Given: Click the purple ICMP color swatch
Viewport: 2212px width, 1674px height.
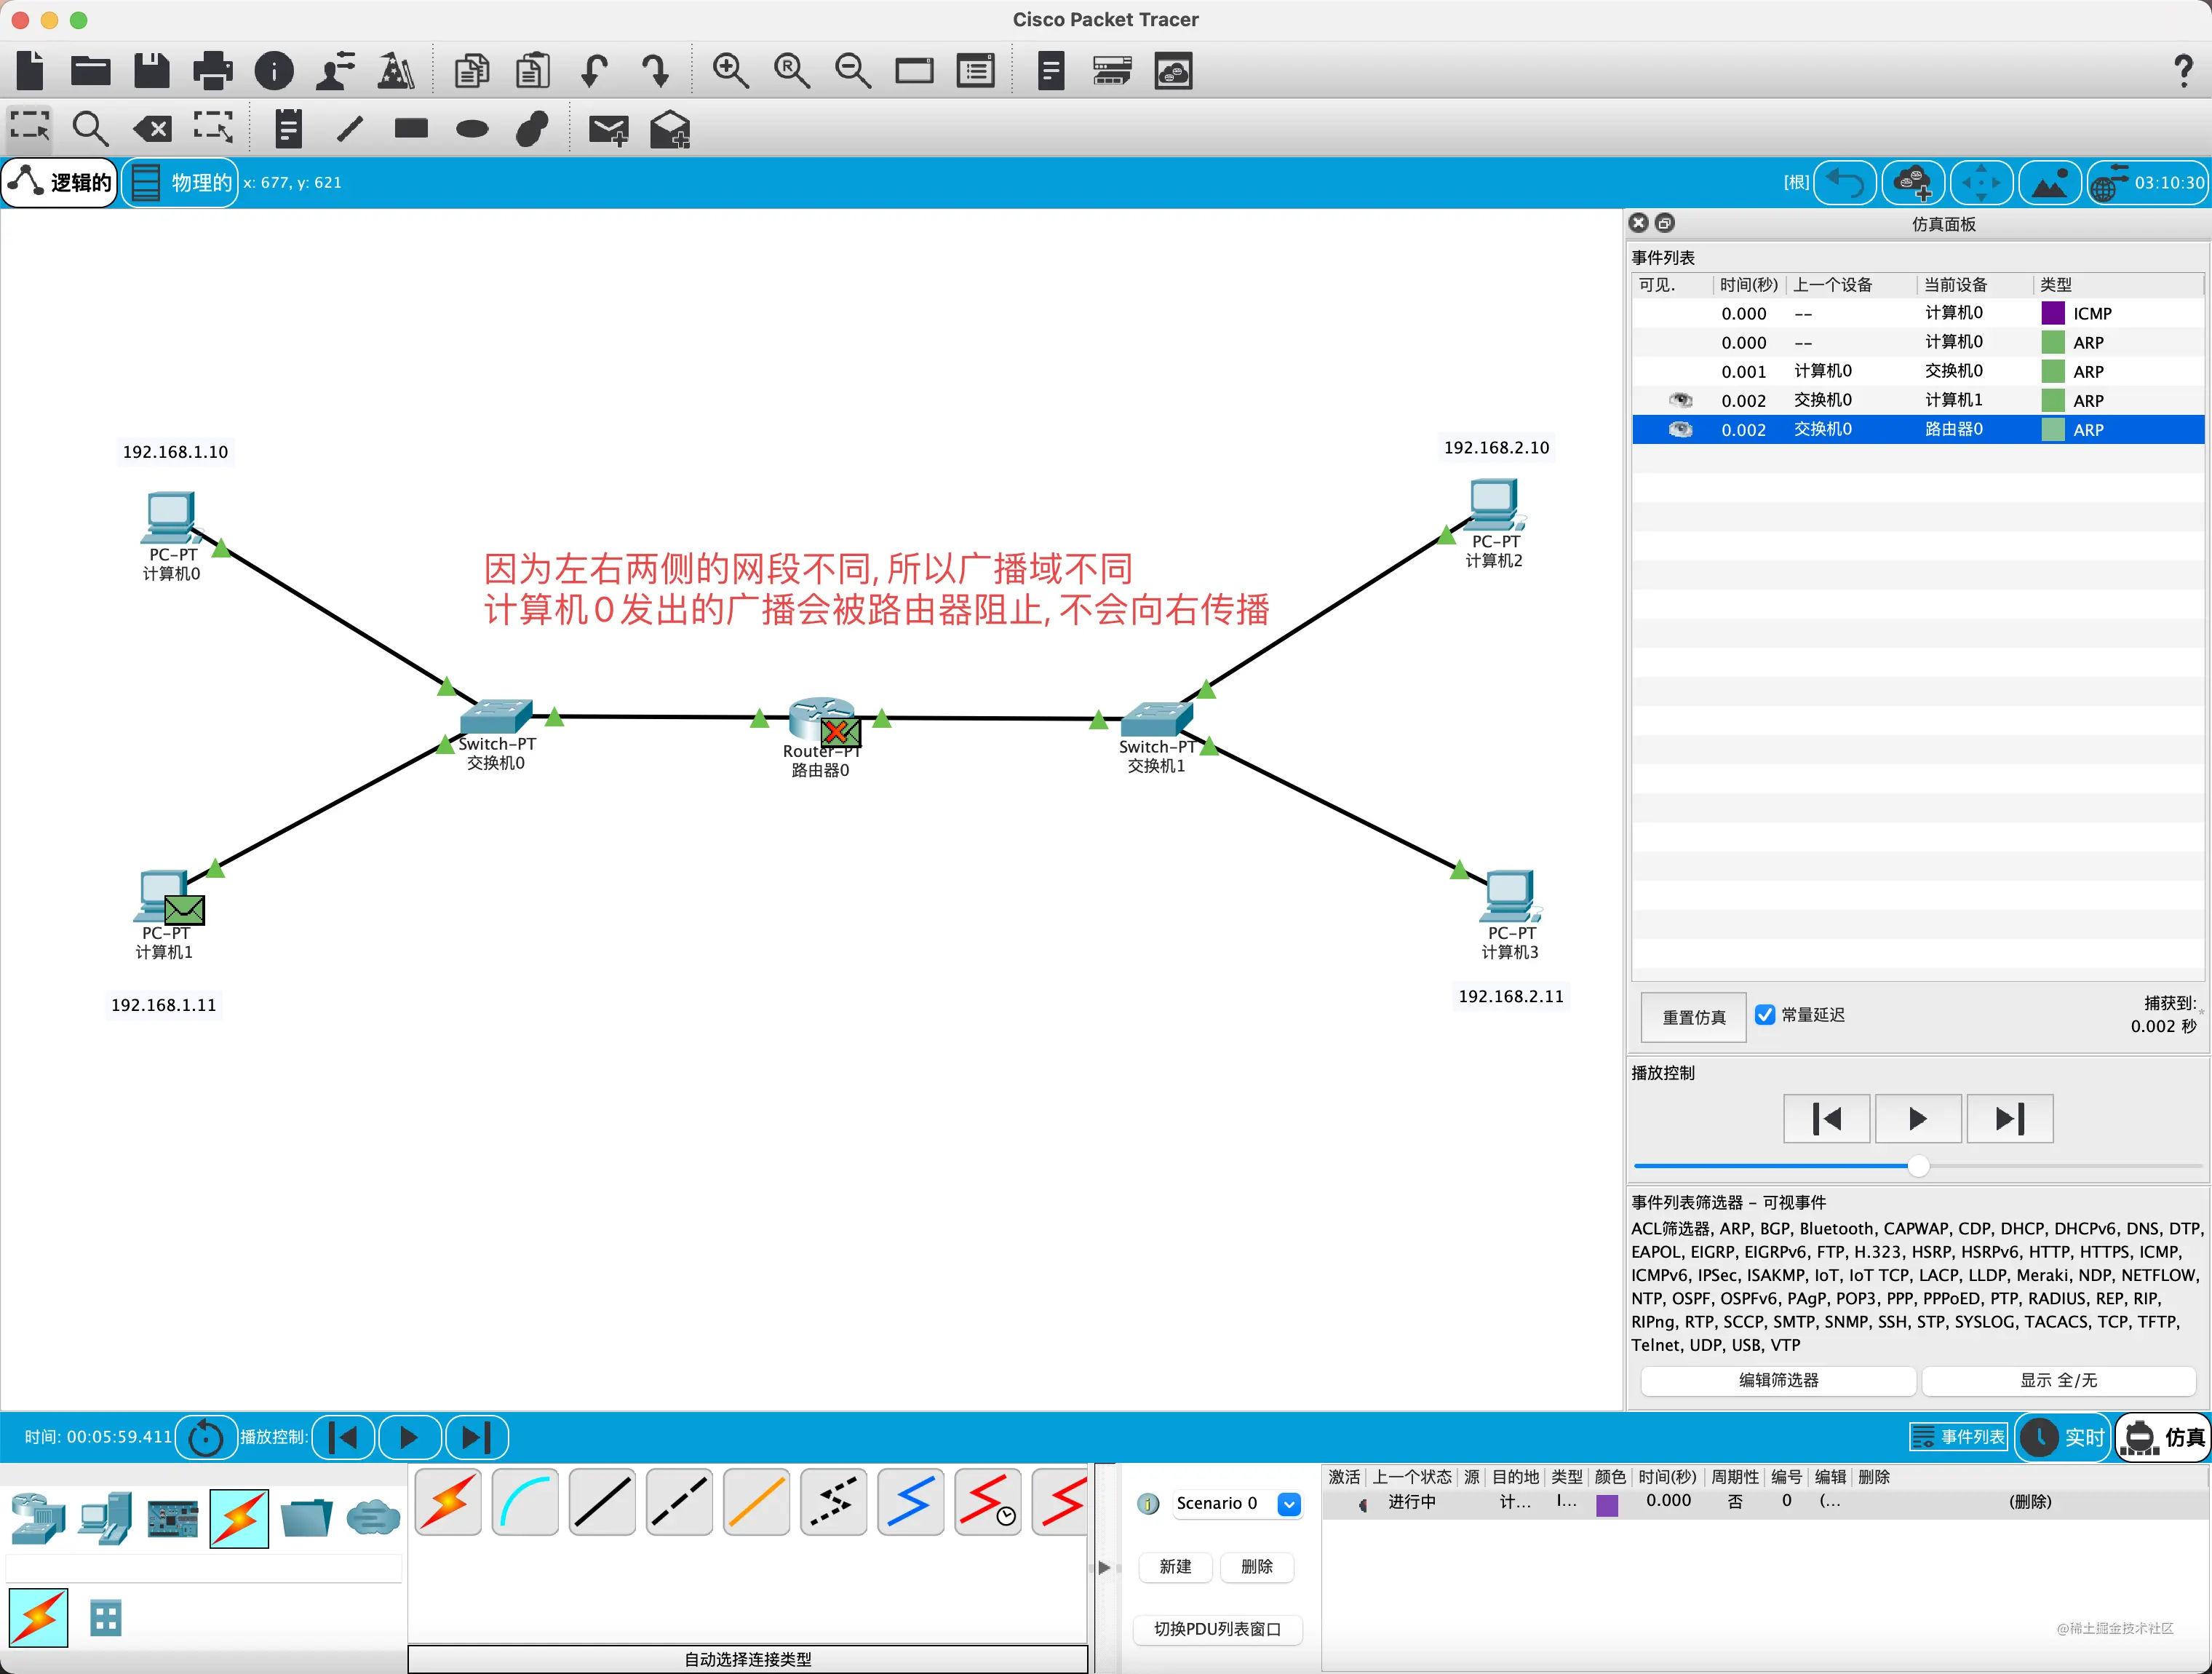Looking at the screenshot, I should 2052,313.
